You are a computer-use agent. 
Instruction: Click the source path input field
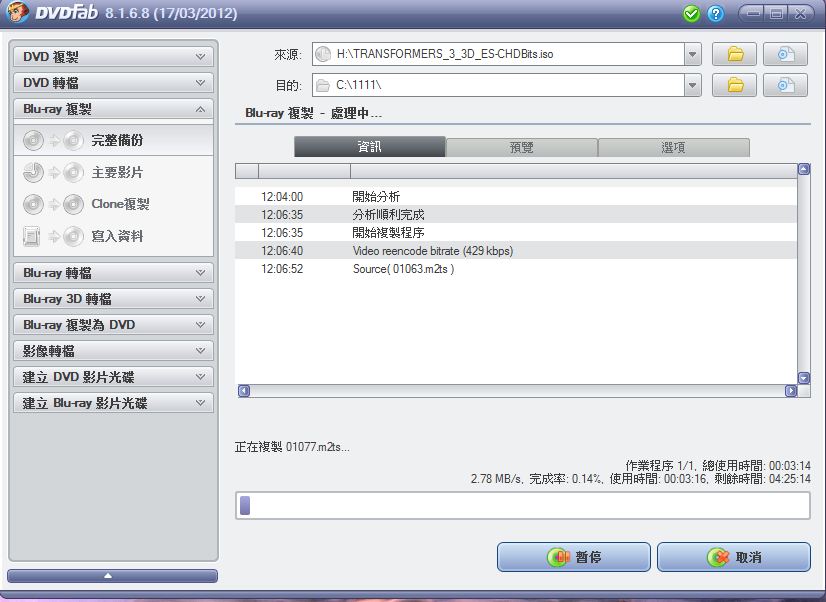click(498, 54)
